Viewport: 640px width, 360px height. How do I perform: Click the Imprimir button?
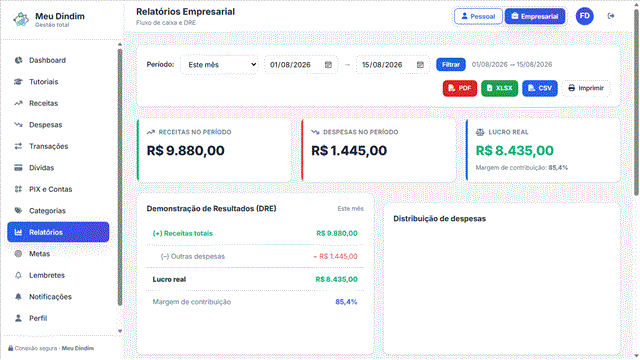click(586, 88)
